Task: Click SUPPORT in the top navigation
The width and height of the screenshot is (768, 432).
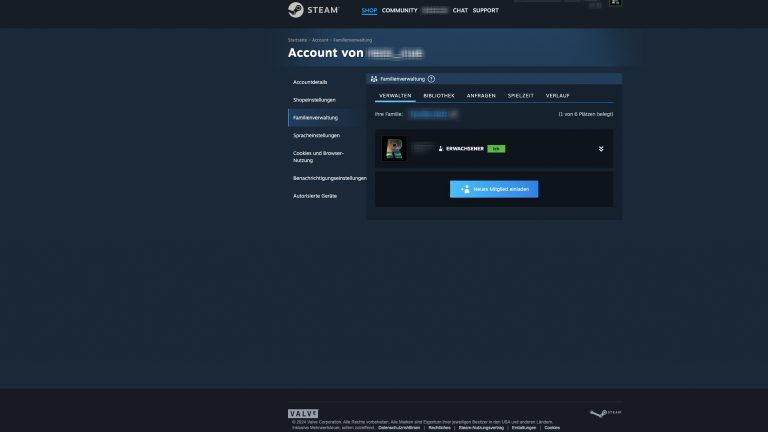Action: tap(486, 10)
